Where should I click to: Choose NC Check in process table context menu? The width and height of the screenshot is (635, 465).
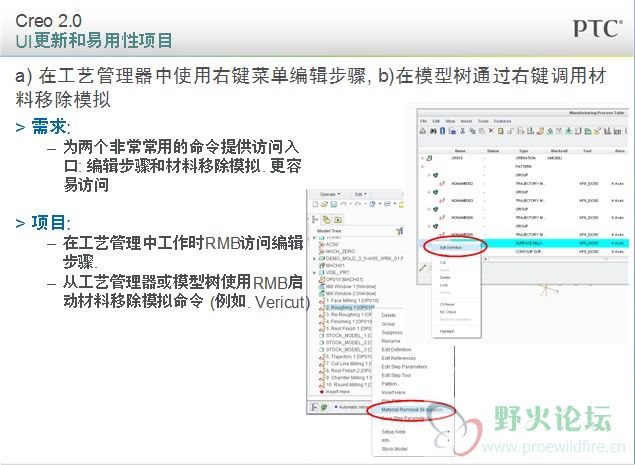[448, 312]
